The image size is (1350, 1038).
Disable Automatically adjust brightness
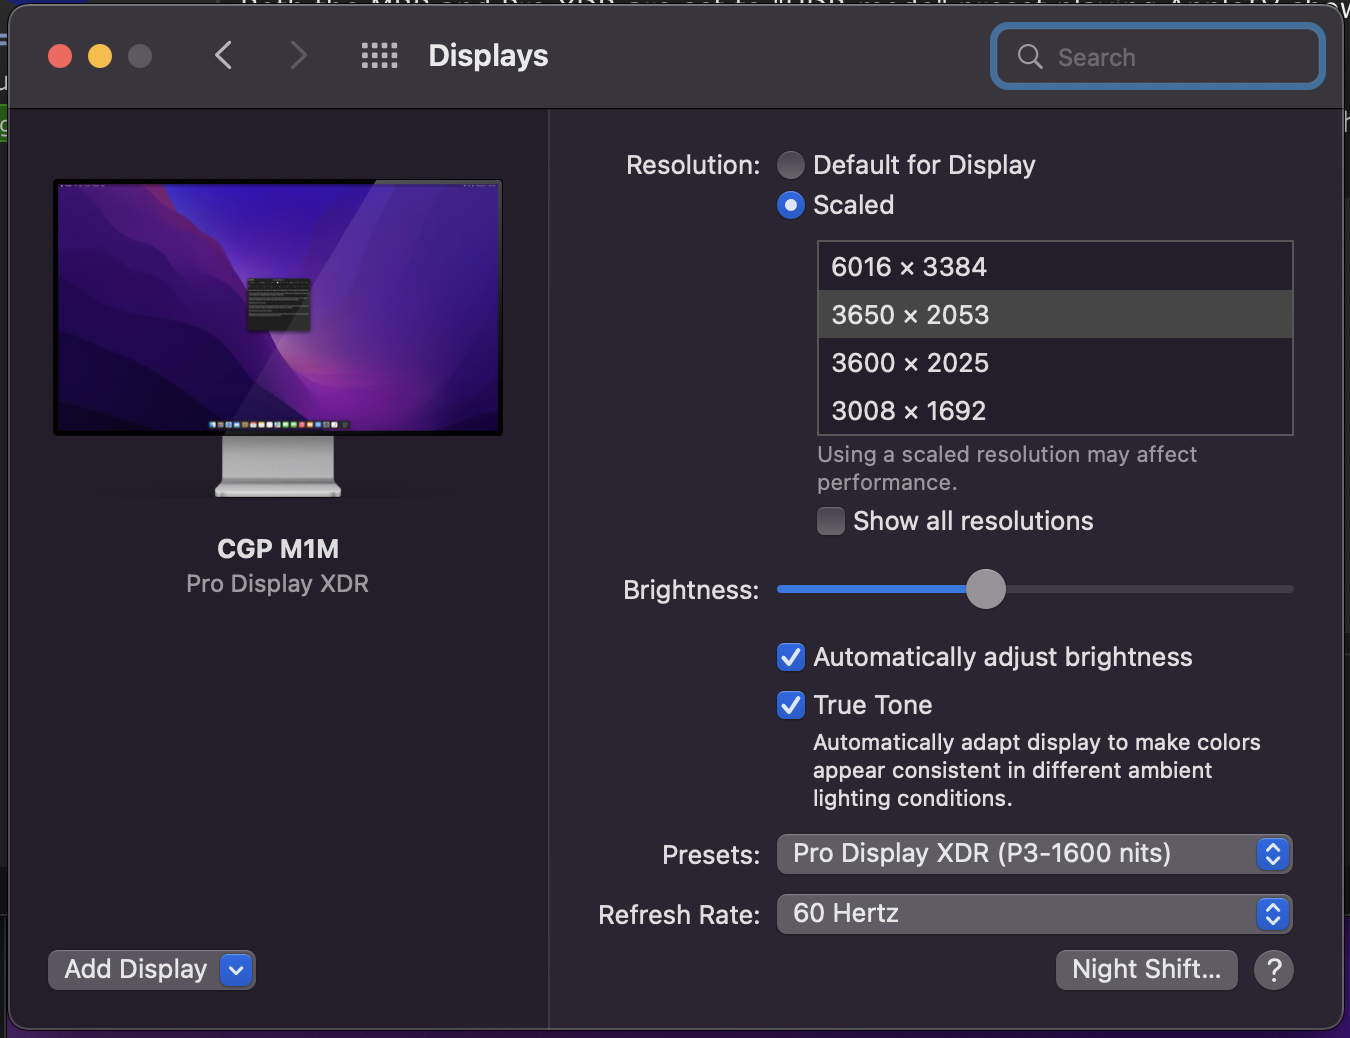pos(791,657)
